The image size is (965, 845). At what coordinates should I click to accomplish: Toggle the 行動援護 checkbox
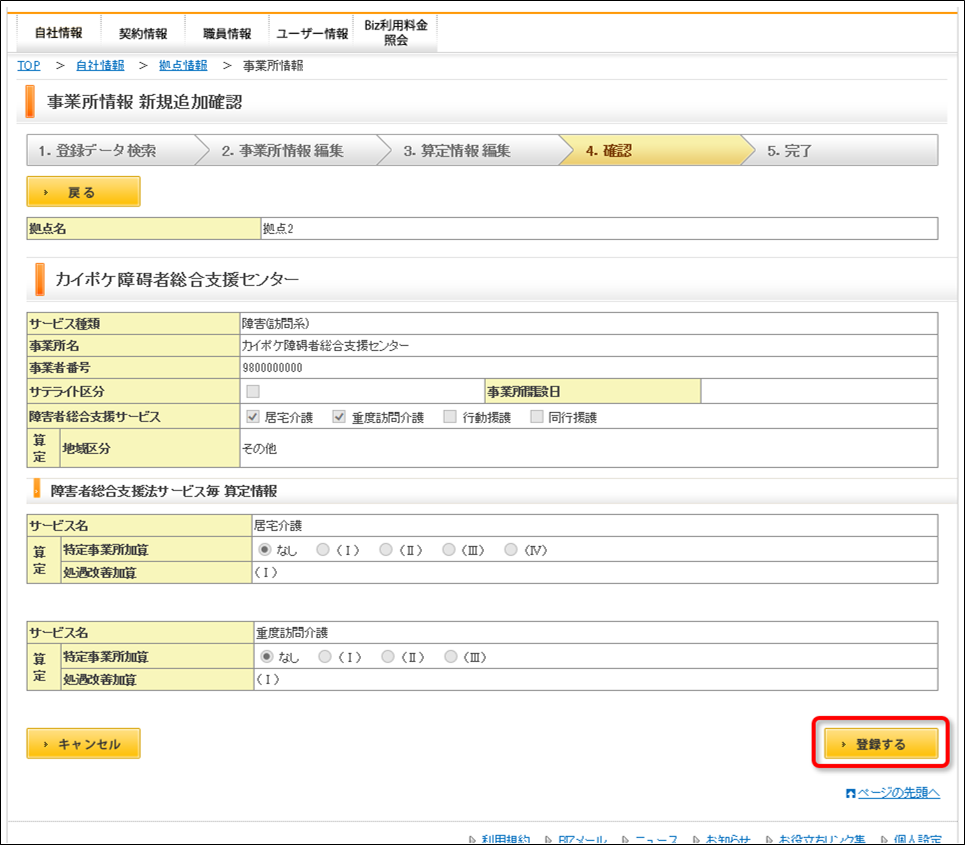click(x=450, y=417)
